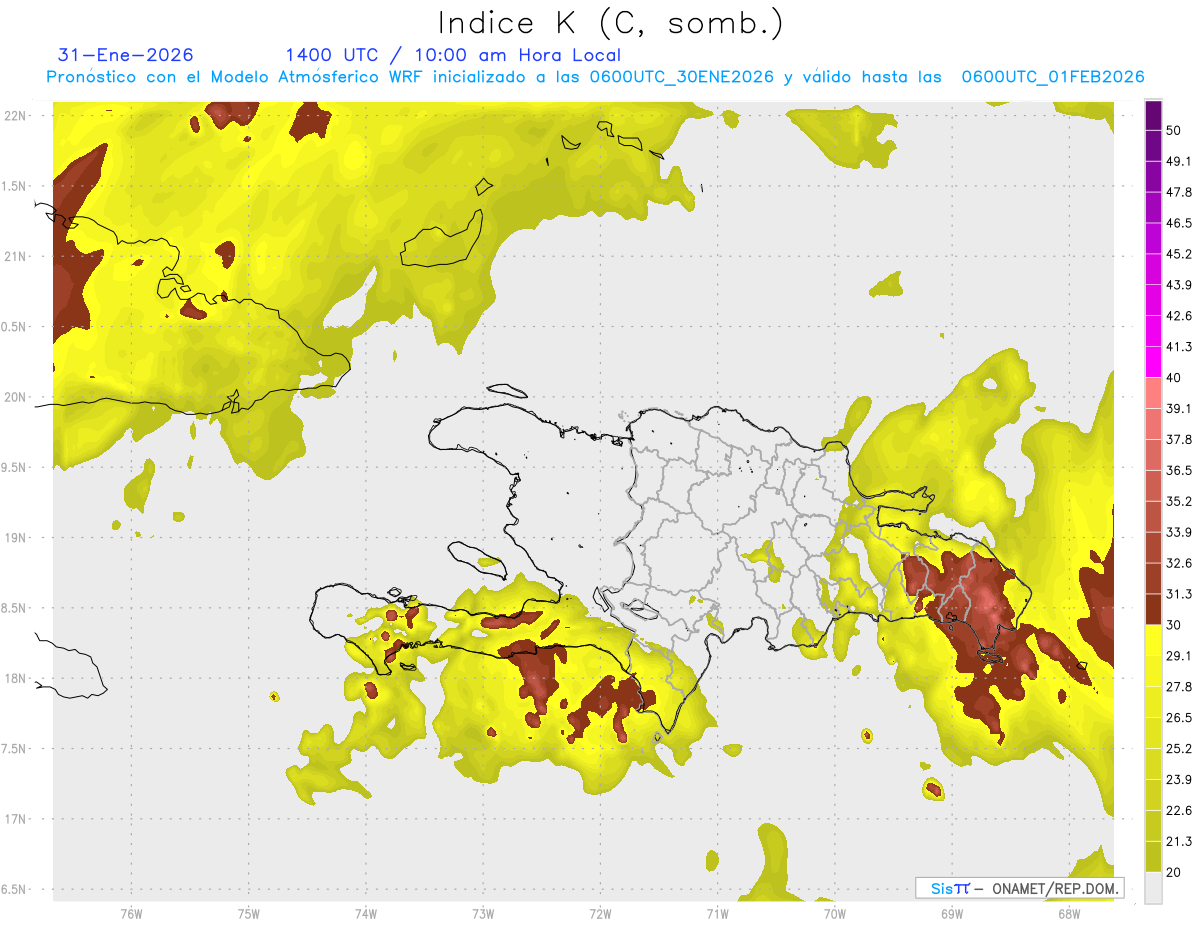The height and width of the screenshot is (927, 1200).
Task: Click the '68W' longitude label
Action: click(1068, 914)
